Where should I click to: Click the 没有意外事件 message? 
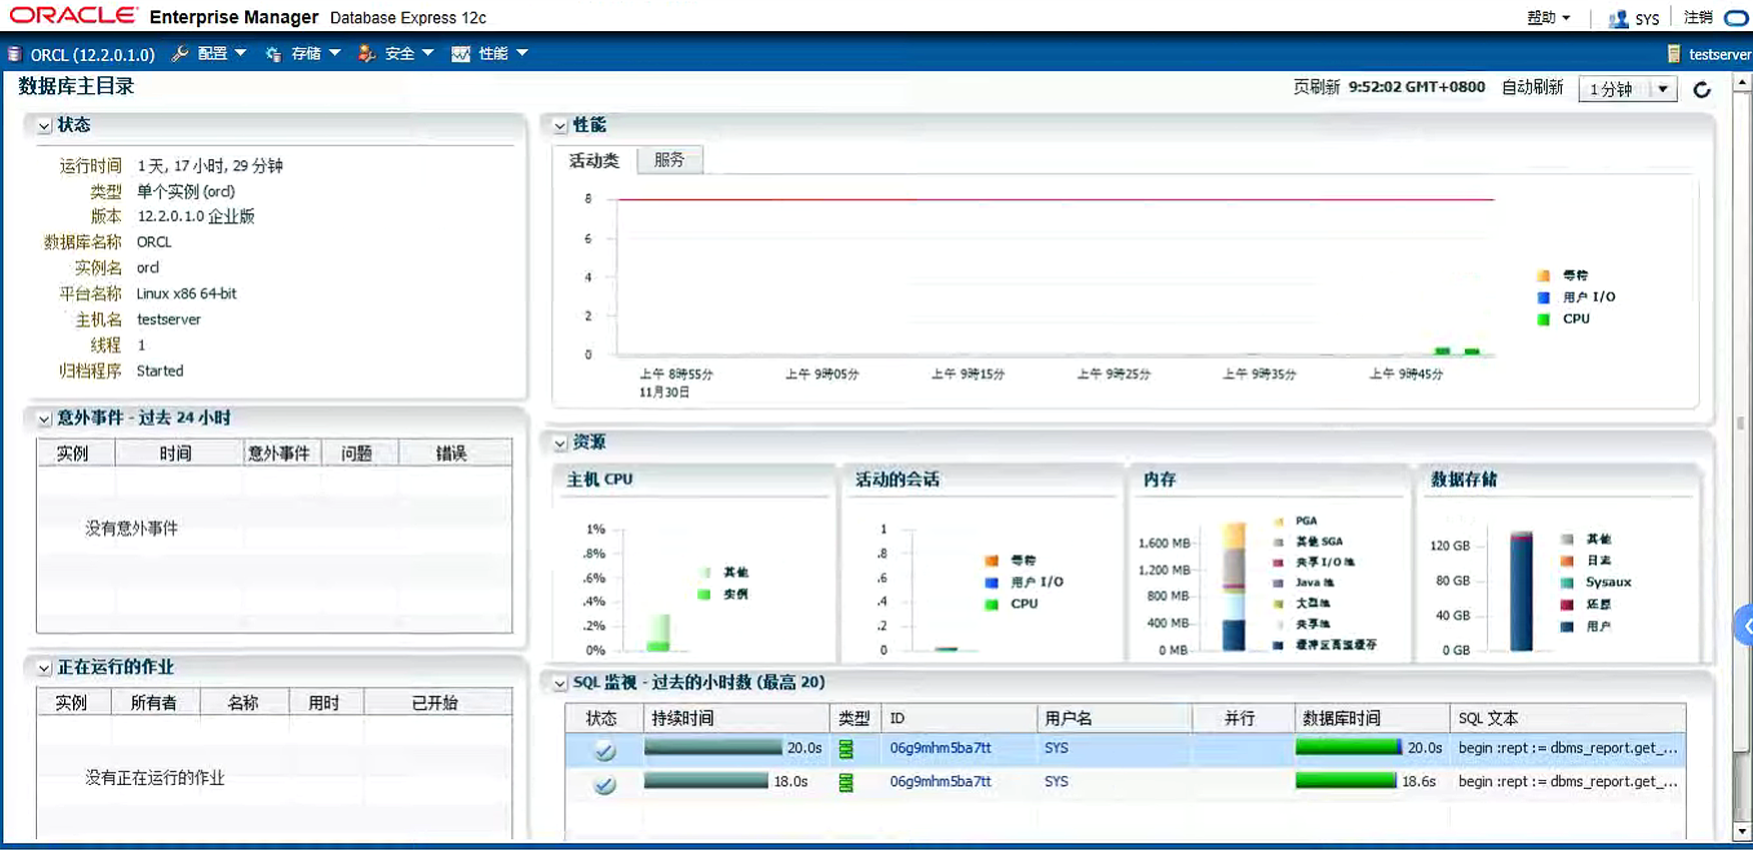point(131,528)
